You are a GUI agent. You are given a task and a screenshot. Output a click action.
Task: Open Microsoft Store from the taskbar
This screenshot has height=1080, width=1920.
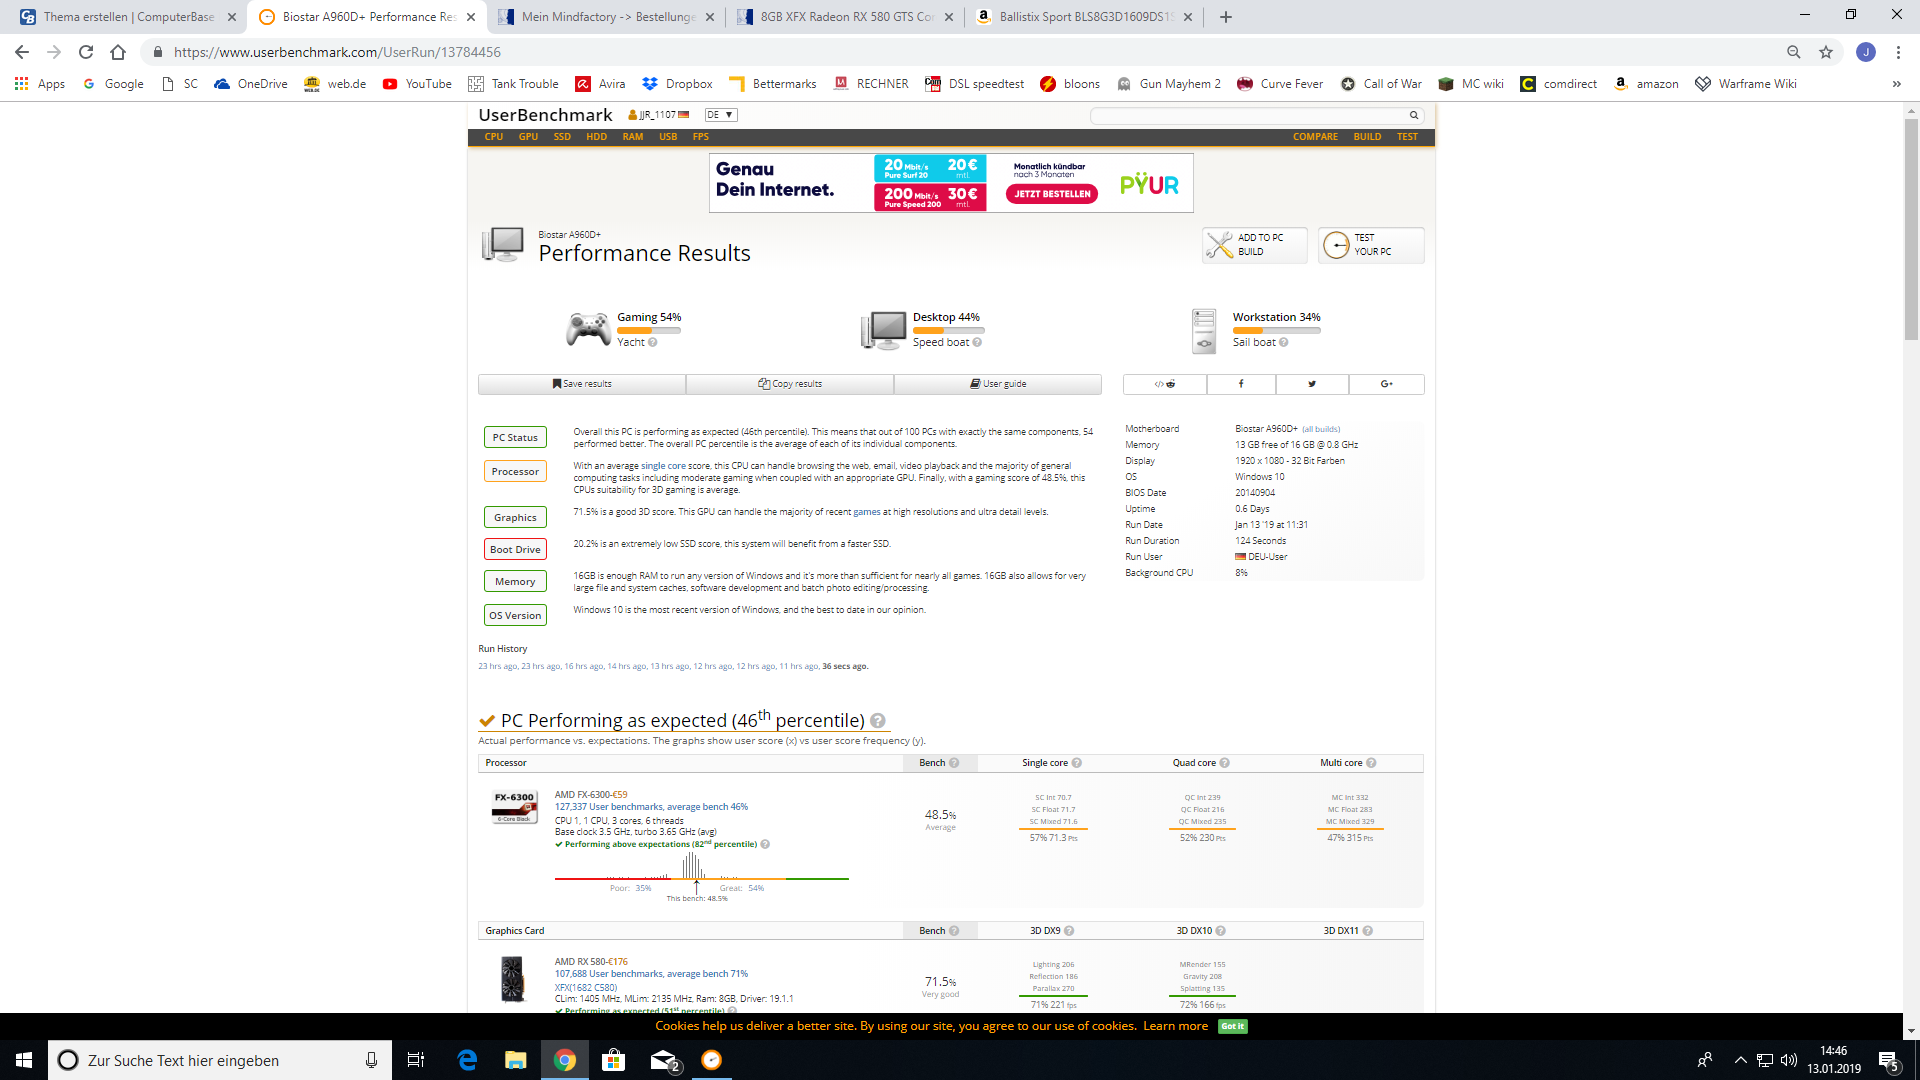[x=613, y=1060]
